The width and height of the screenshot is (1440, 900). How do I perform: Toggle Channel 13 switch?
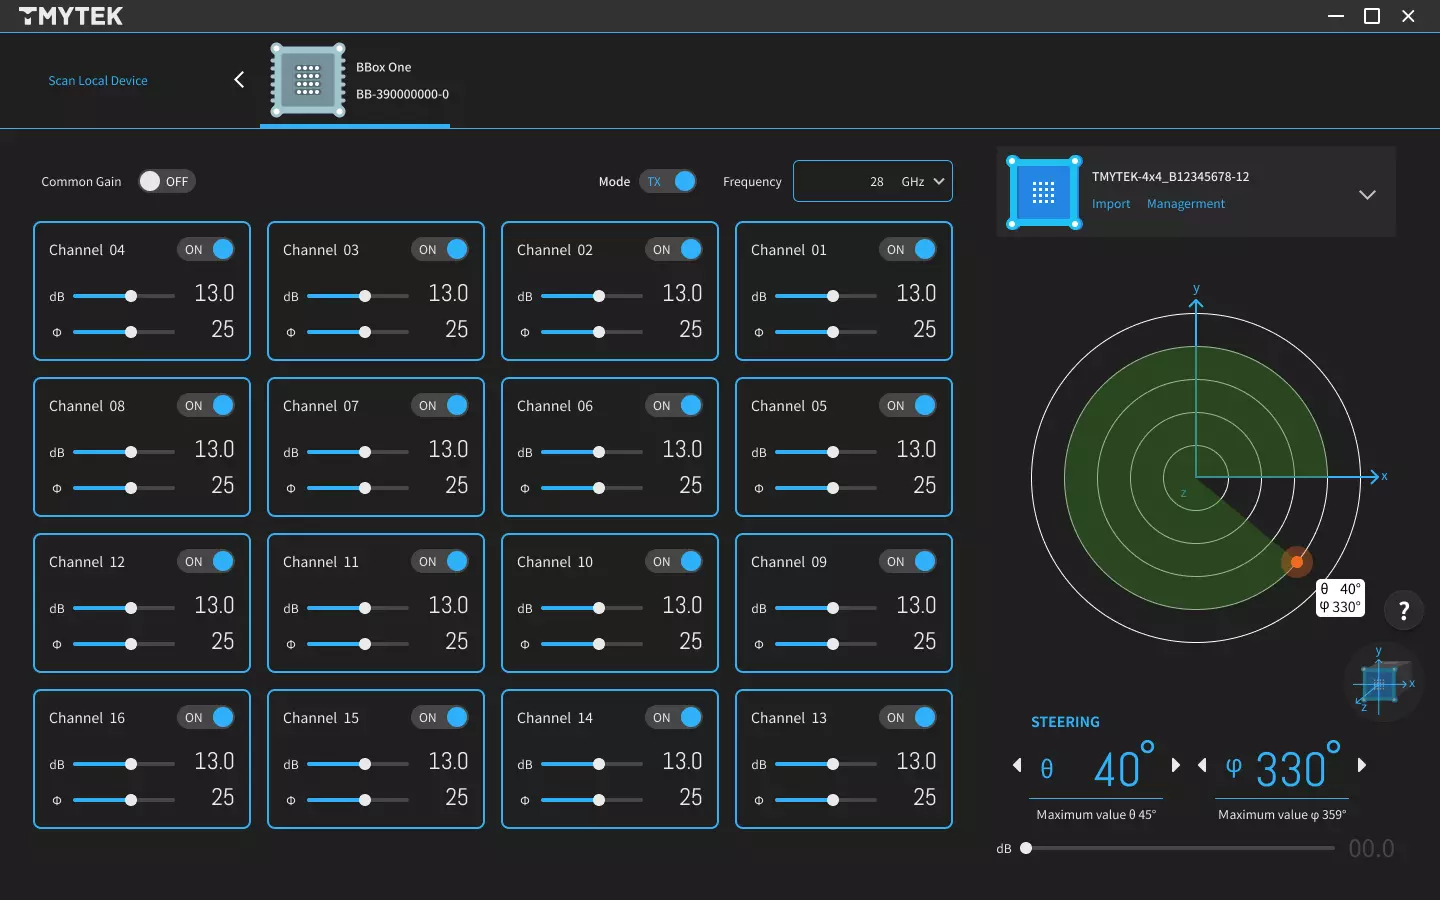point(909,717)
